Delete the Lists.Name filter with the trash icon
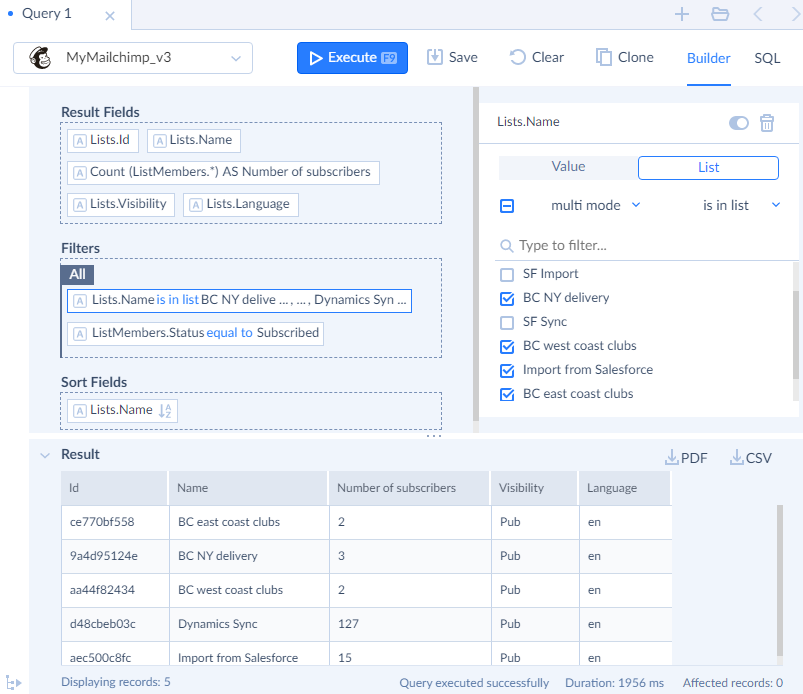Image resolution: width=803 pixels, height=694 pixels. pos(767,122)
